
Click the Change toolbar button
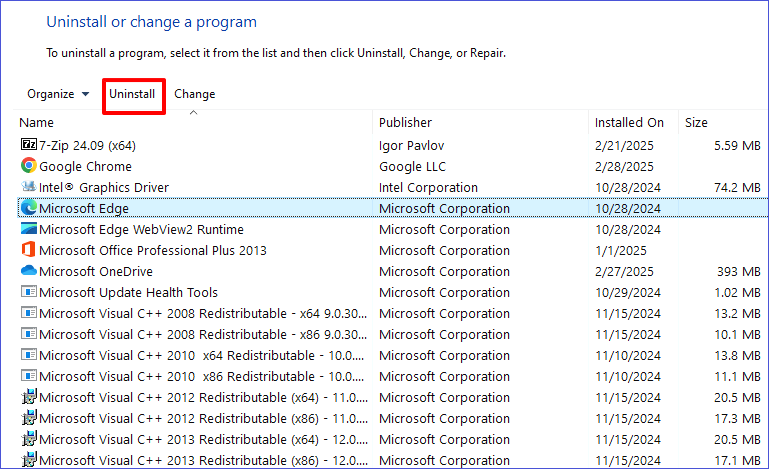[195, 94]
